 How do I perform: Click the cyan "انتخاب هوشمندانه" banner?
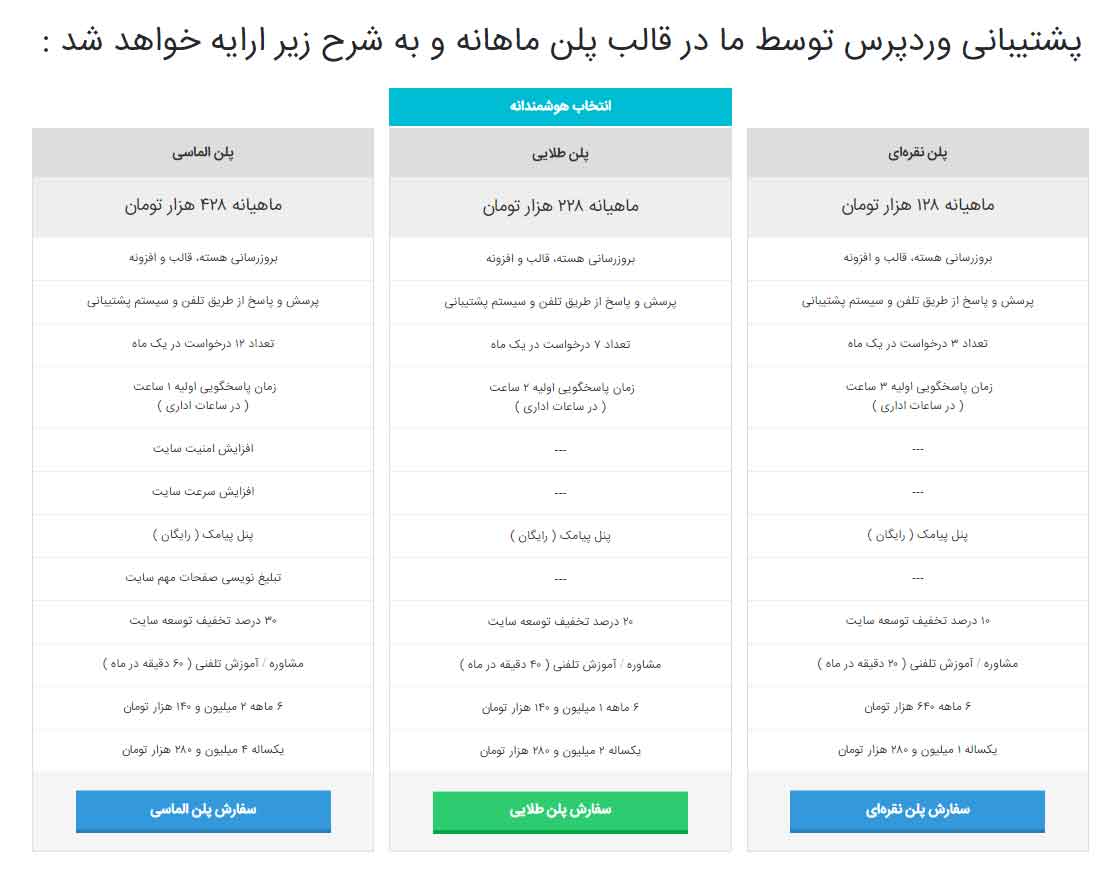pyautogui.click(x=560, y=106)
